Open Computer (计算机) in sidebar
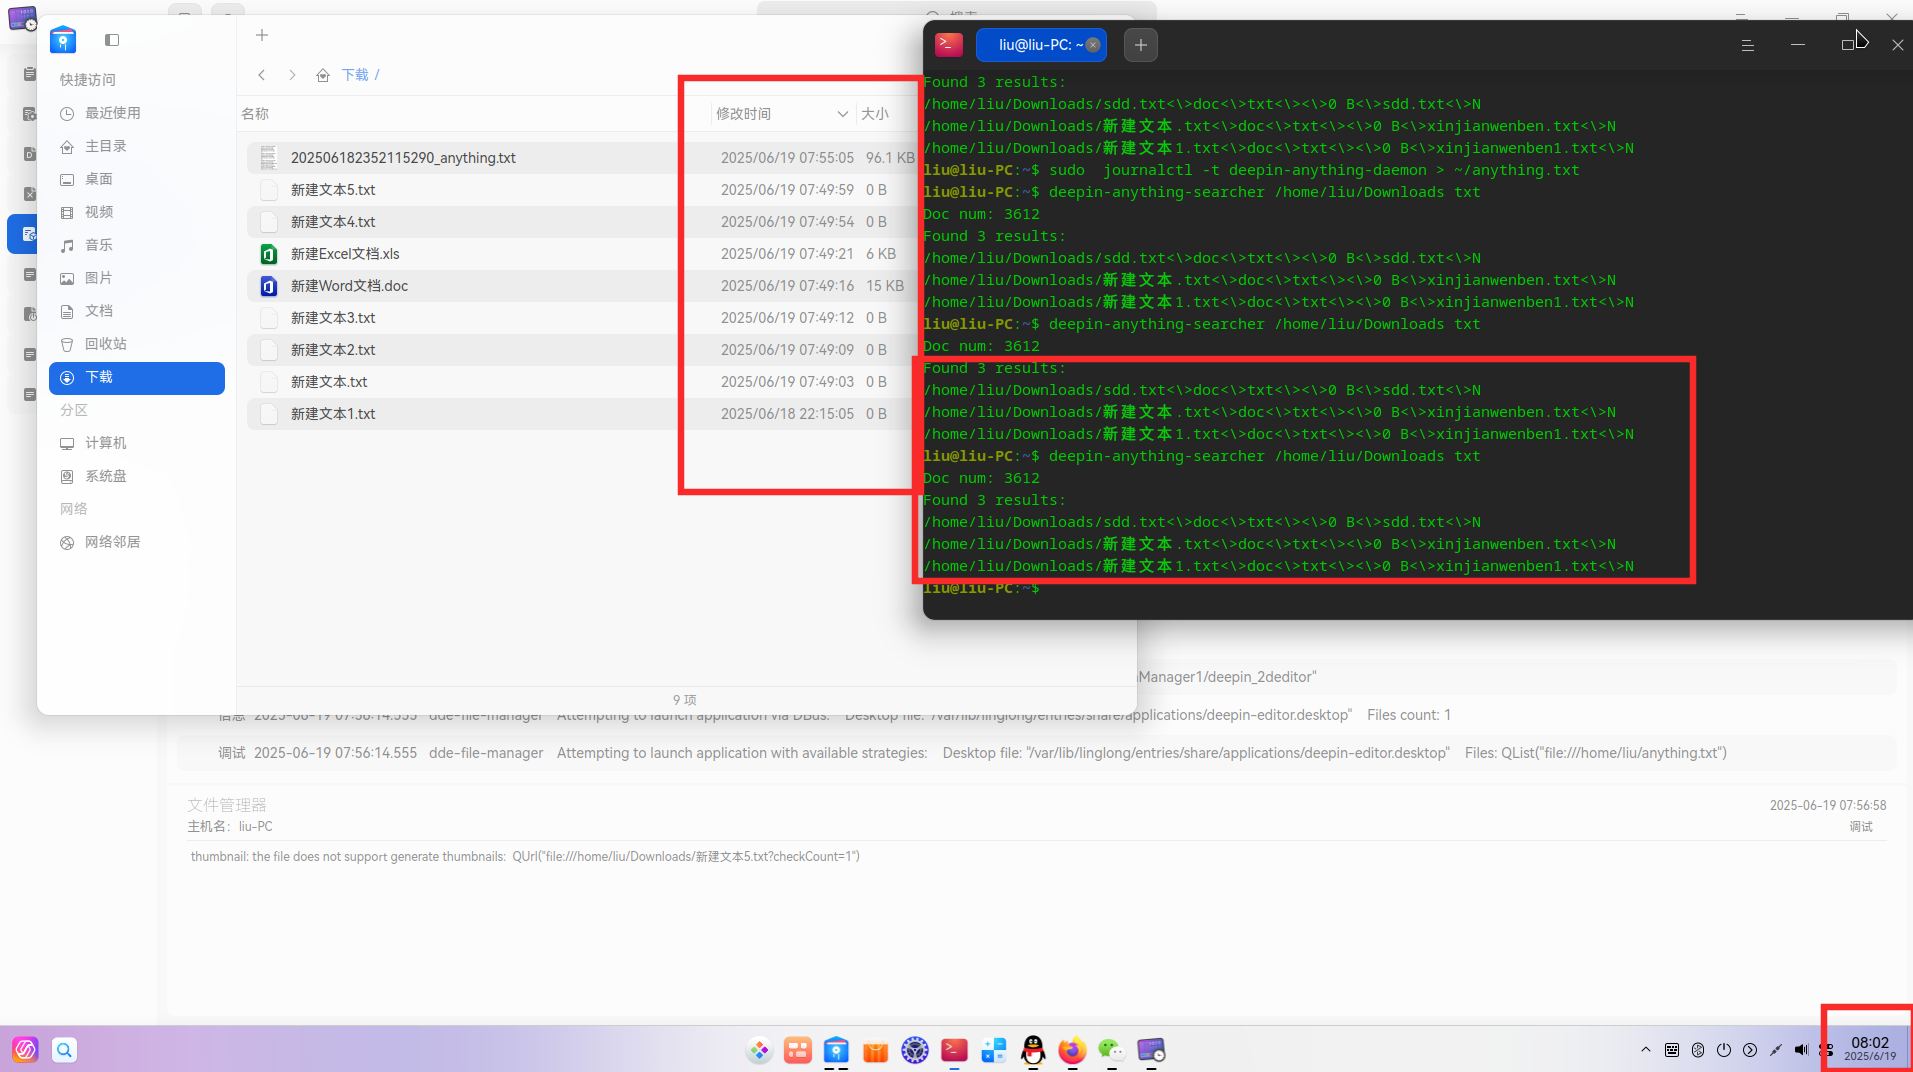This screenshot has height=1072, width=1913. [136, 443]
